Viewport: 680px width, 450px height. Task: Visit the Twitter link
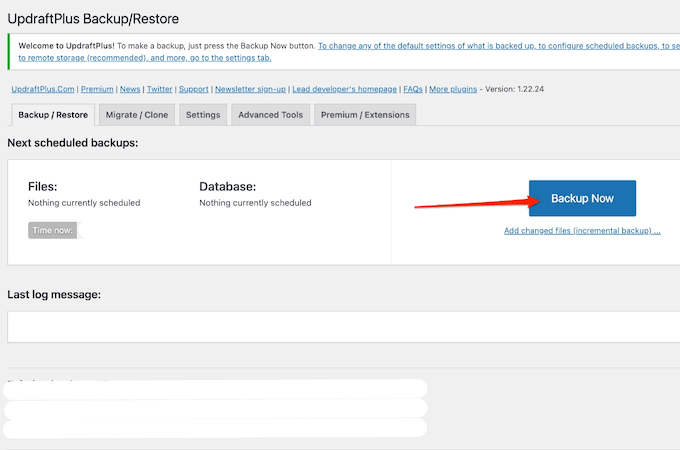point(160,89)
